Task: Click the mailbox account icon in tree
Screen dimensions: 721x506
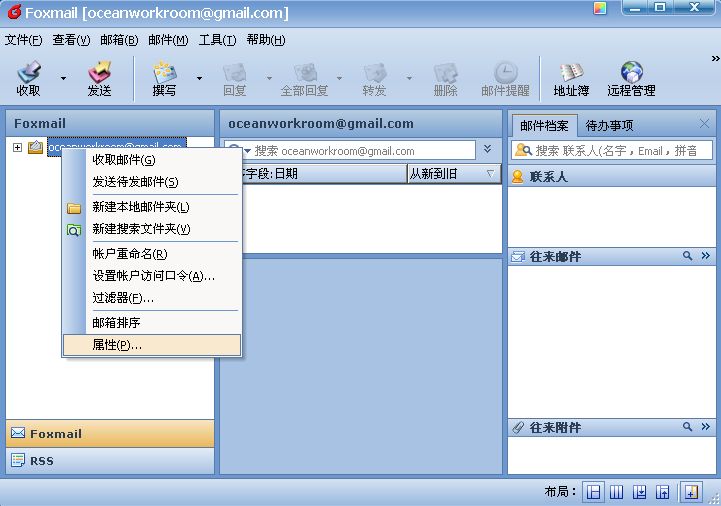Action: [x=35, y=147]
